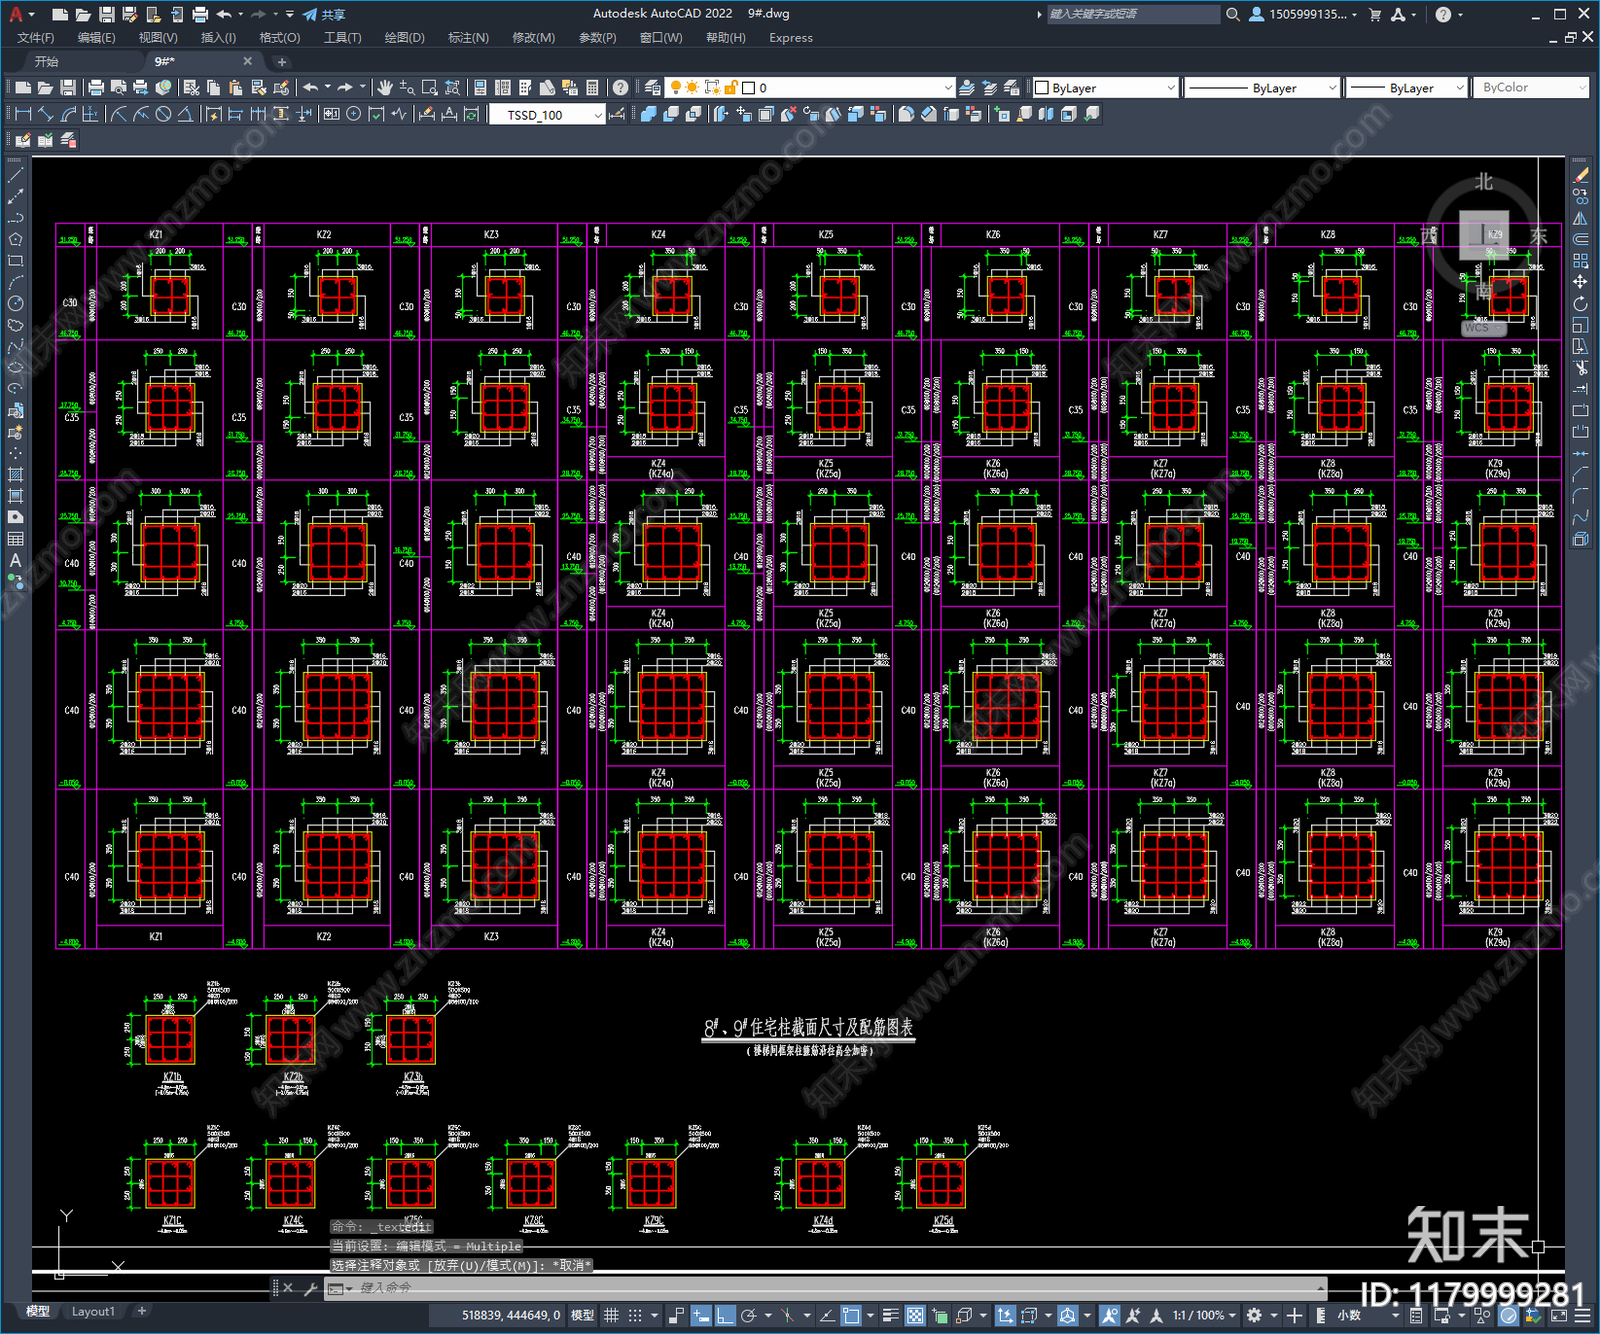This screenshot has height=1334, width=1600.
Task: Expand the ByLayer color dropdown
Action: [x=1105, y=88]
